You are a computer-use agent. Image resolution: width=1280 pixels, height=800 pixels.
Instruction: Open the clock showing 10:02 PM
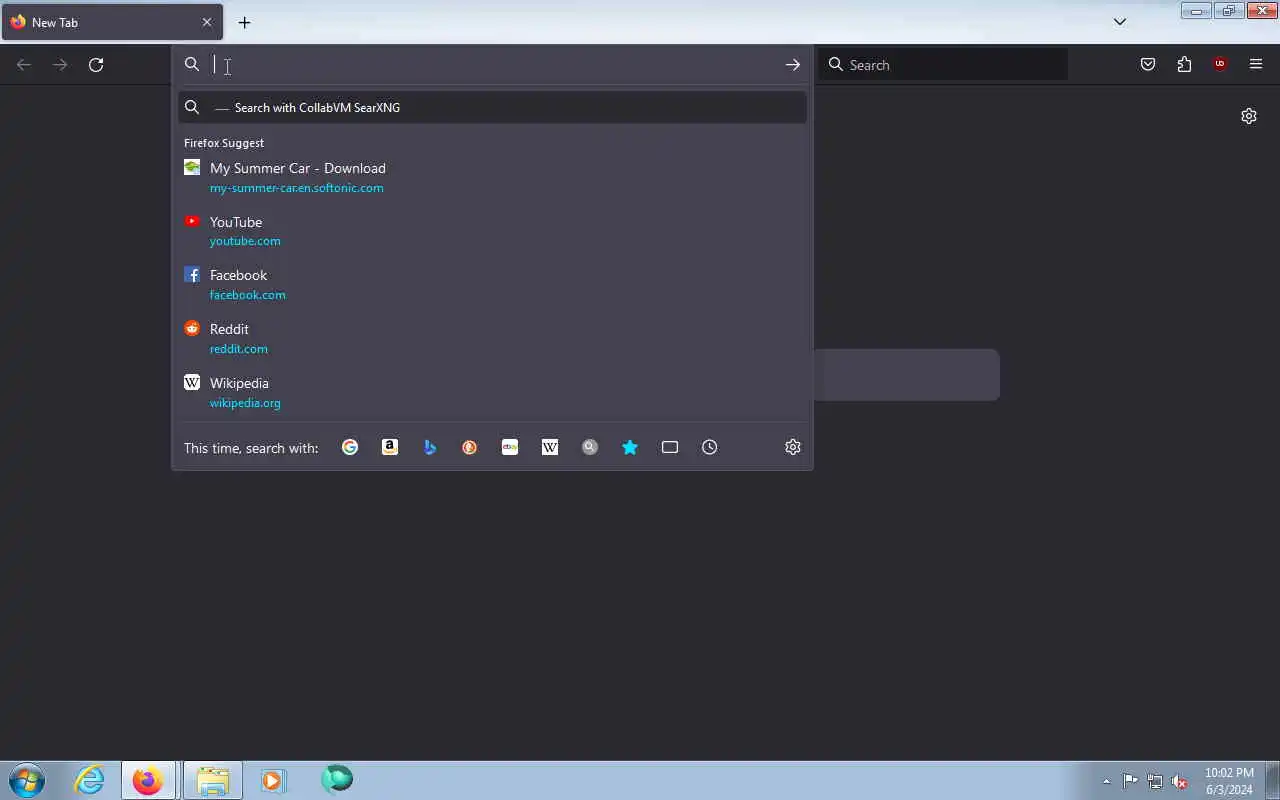(1229, 781)
